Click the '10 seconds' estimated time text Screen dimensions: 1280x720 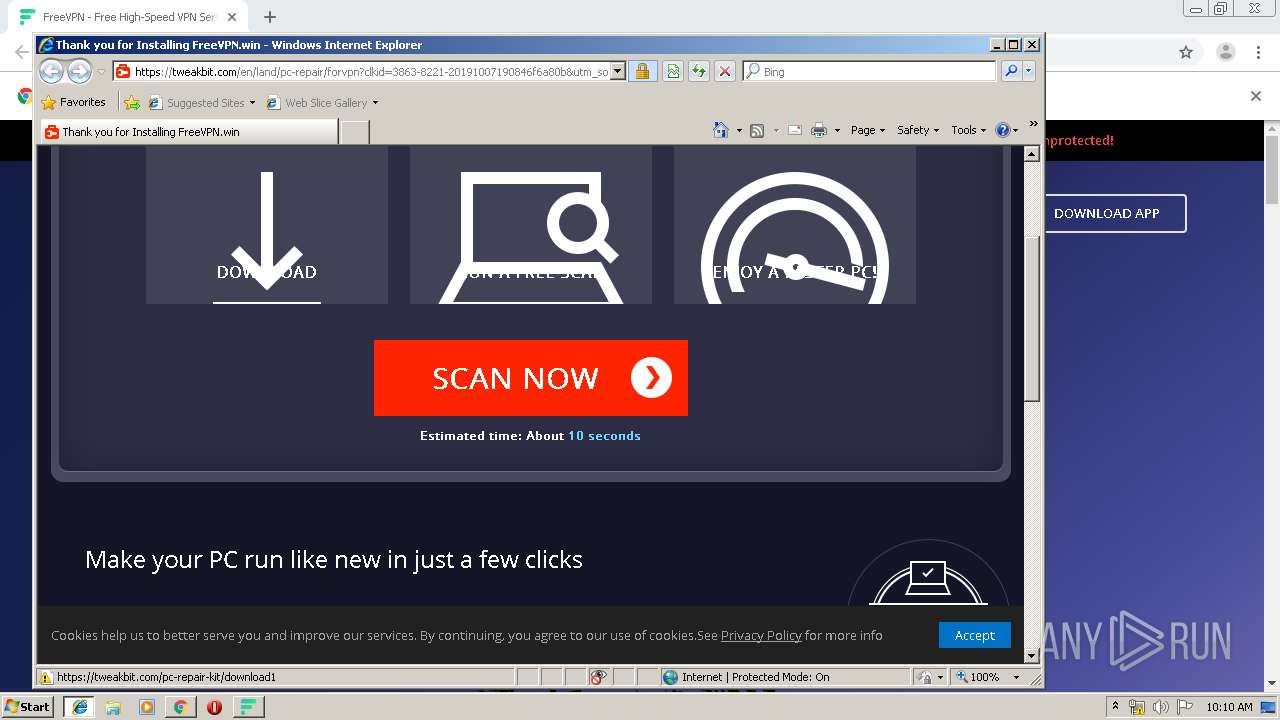(x=604, y=436)
